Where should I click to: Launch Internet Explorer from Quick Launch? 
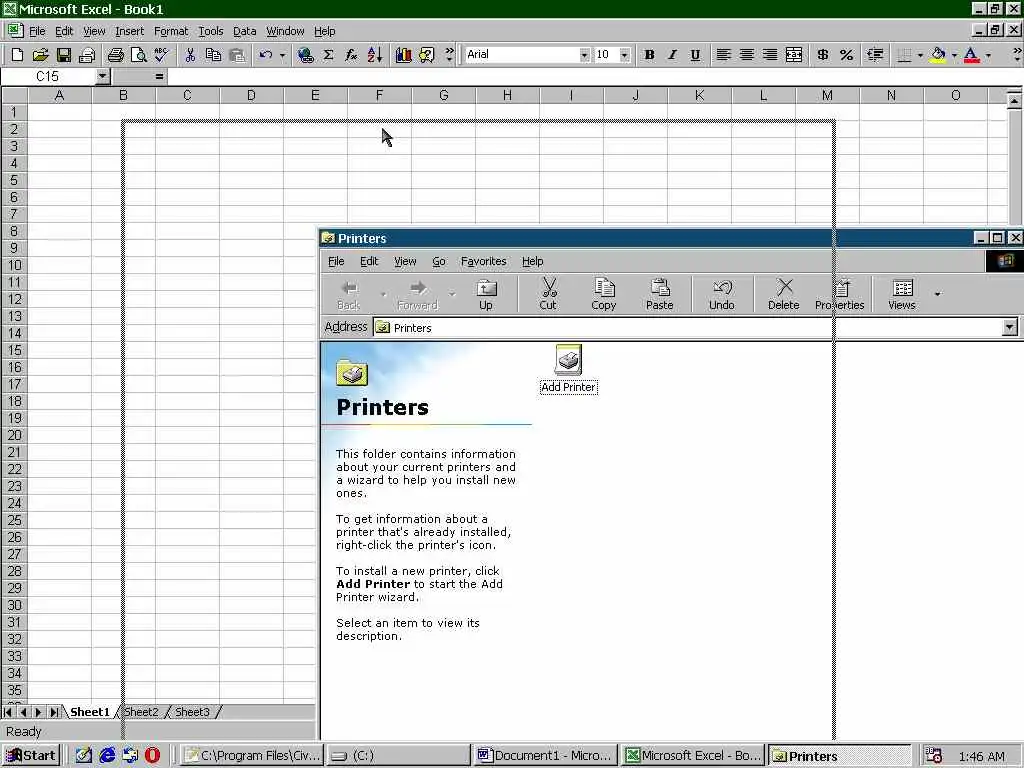(x=107, y=756)
